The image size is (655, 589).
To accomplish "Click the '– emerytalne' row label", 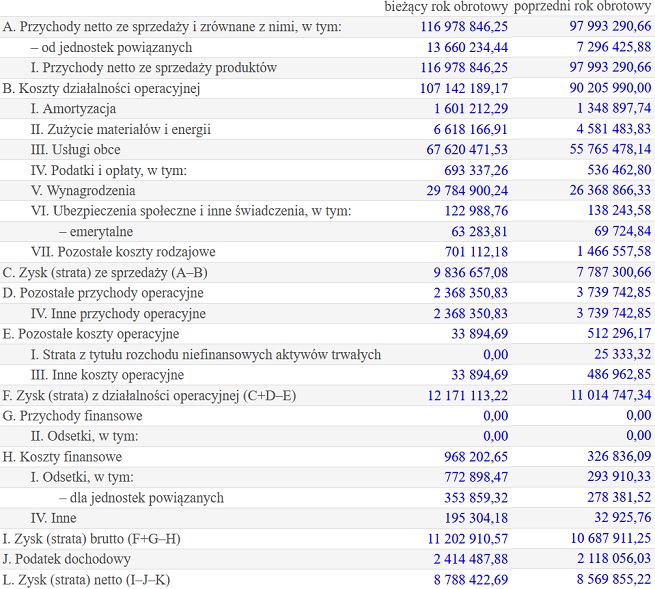I will tap(96, 231).
